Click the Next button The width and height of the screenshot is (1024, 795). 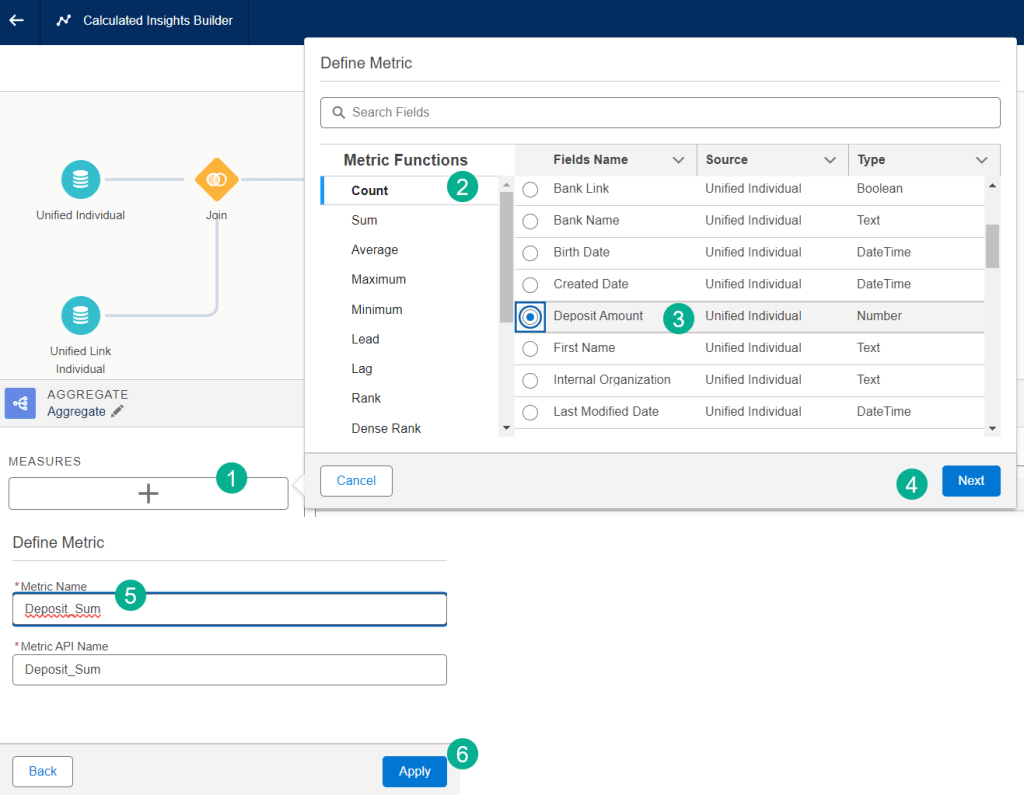[970, 481]
